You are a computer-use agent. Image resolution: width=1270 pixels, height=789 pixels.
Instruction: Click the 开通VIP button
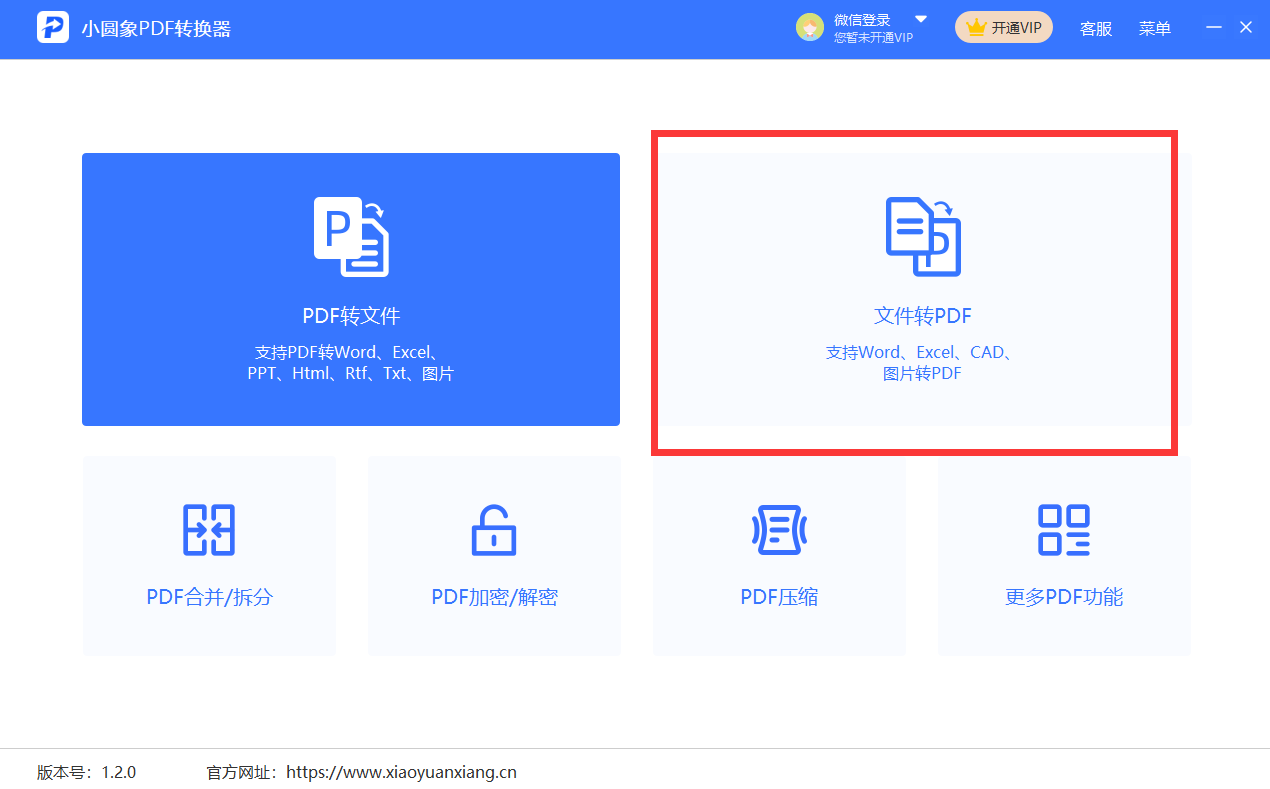pos(1004,27)
